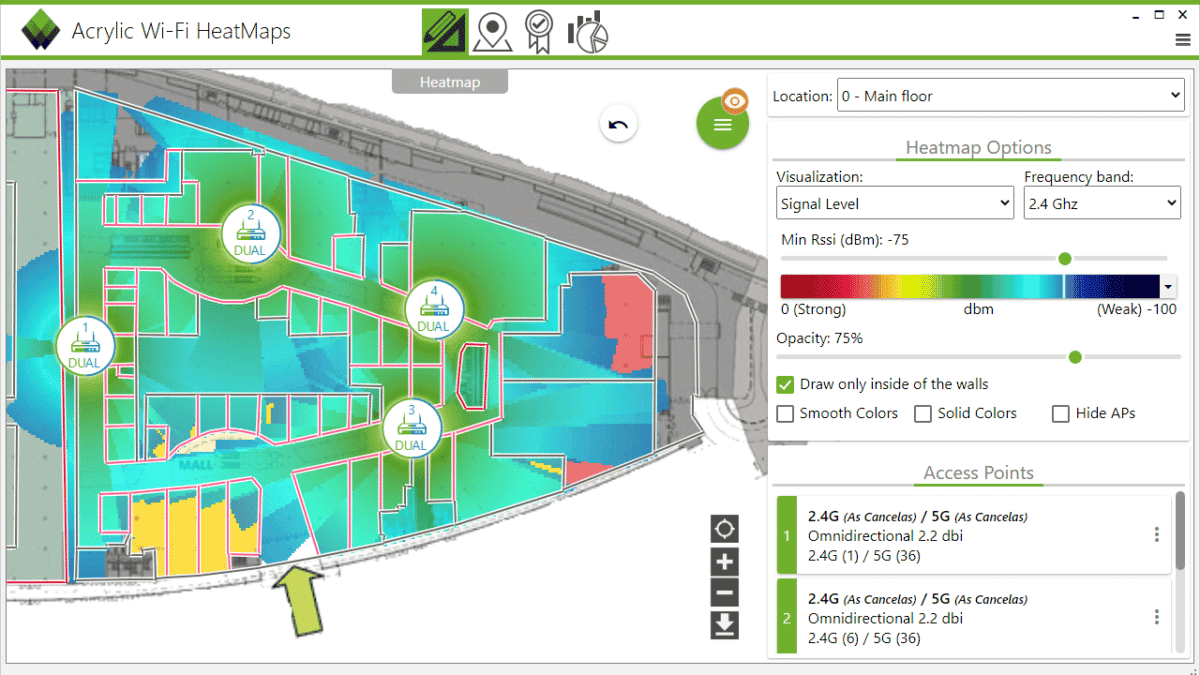Select access point 3 DUAL marker

click(x=411, y=428)
